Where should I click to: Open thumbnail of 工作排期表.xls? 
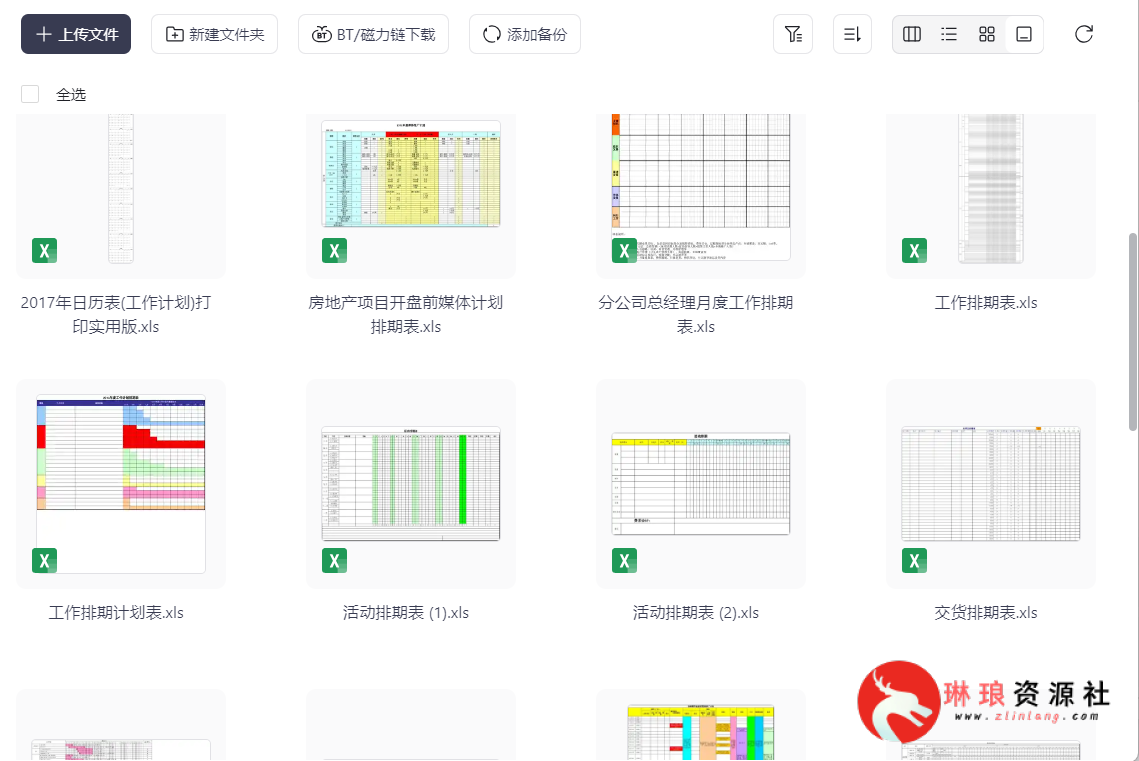991,189
